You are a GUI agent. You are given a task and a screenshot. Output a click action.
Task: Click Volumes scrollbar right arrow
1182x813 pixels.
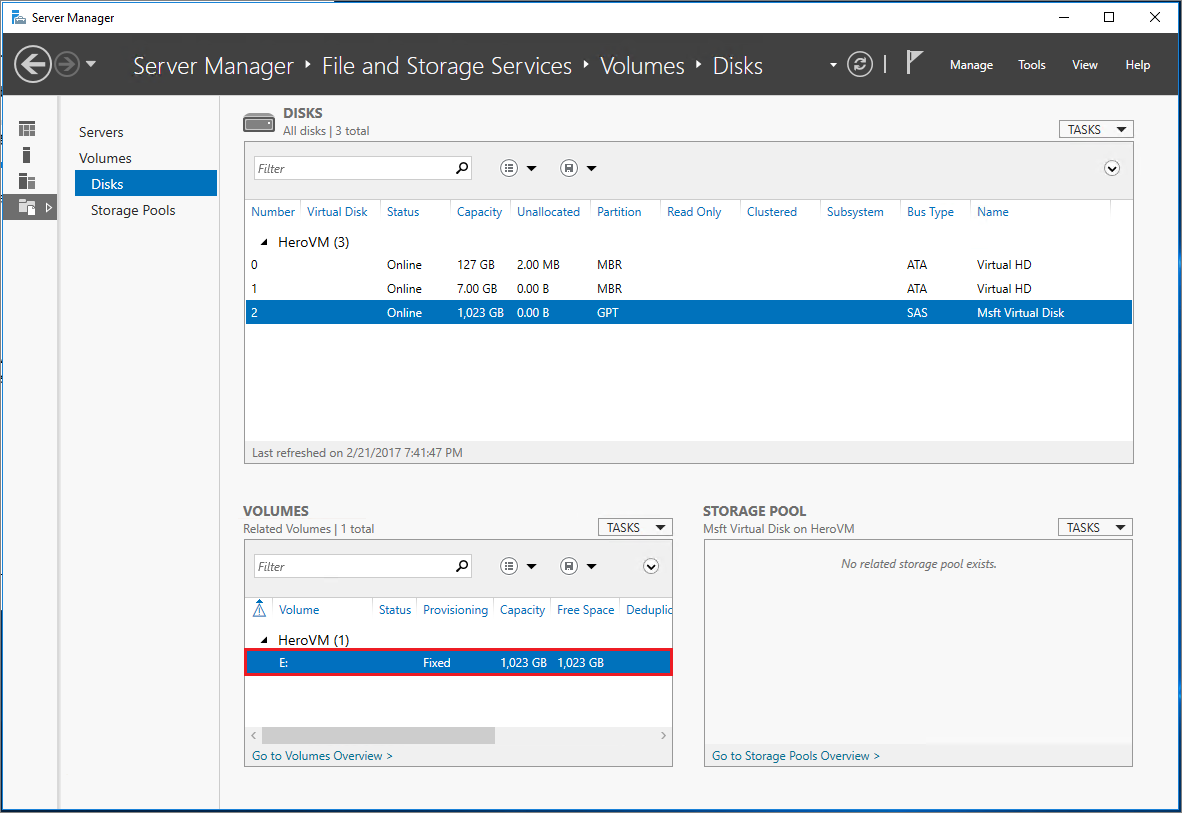(x=663, y=735)
